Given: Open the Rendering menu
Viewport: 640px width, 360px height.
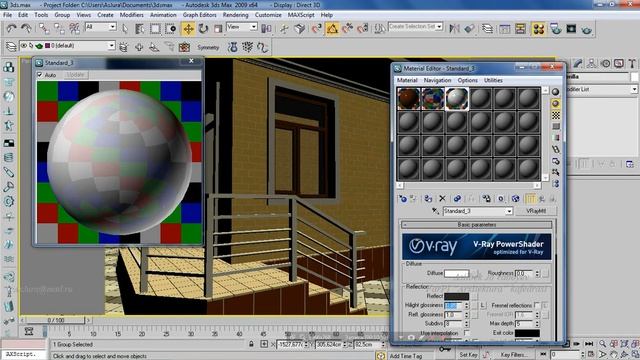Looking at the screenshot, I should pyautogui.click(x=236, y=15).
